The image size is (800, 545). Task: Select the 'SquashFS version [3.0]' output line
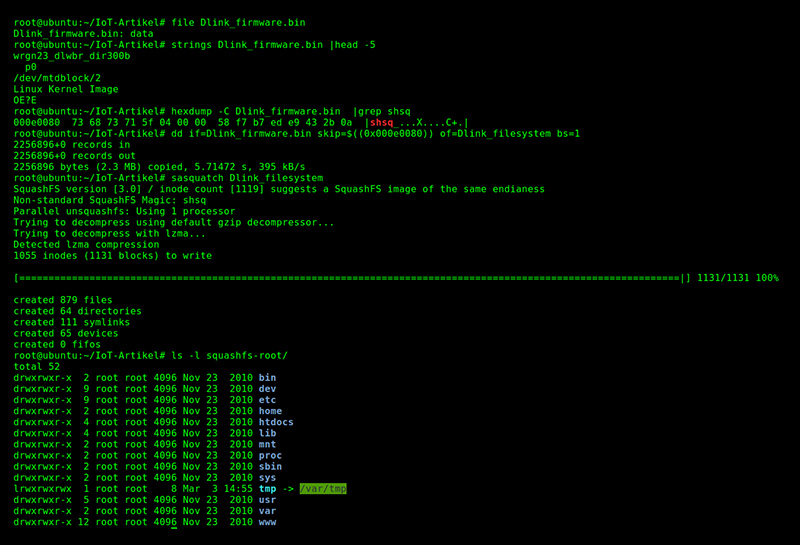(x=279, y=189)
